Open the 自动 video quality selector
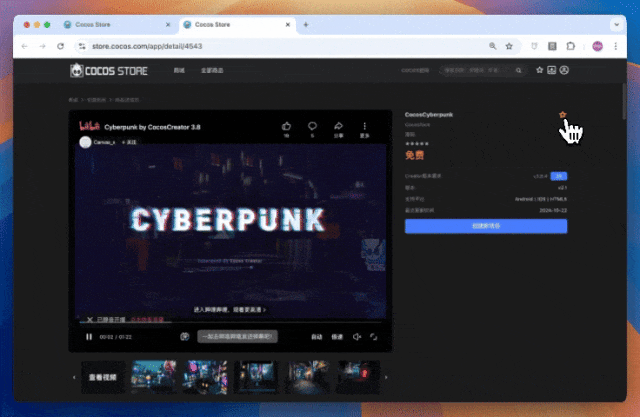Viewport: 640px width, 417px height. tap(317, 337)
